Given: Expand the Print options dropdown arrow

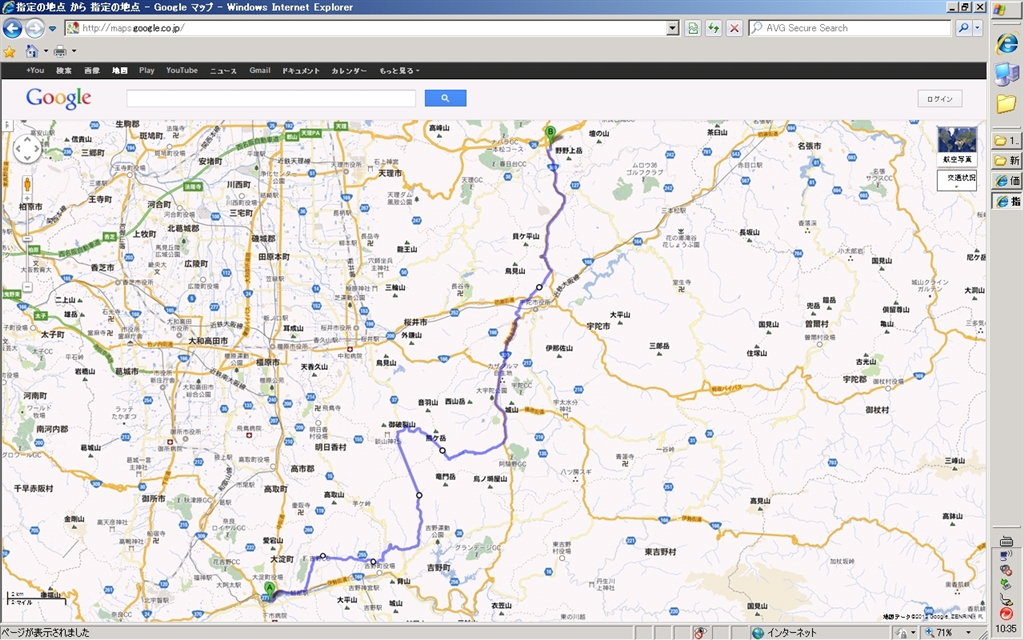Looking at the screenshot, I should [x=74, y=51].
